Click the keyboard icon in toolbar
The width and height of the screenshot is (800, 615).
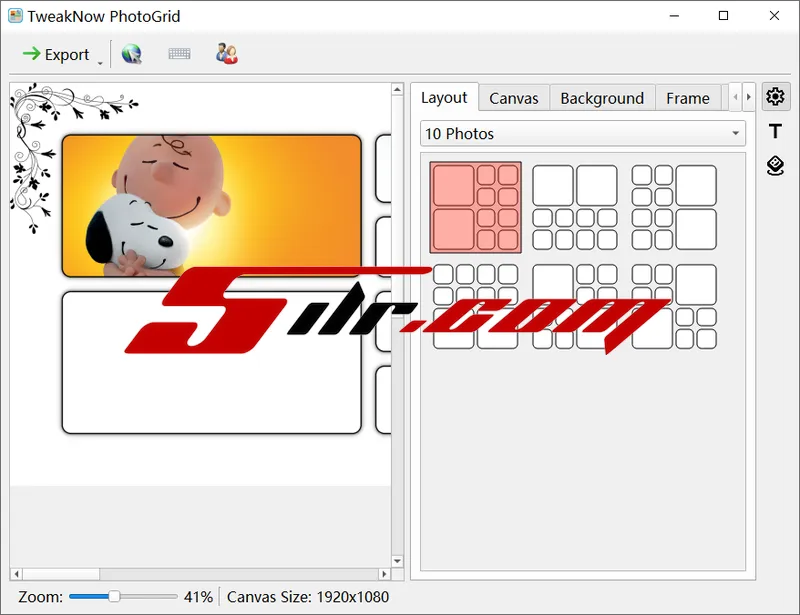(179, 54)
